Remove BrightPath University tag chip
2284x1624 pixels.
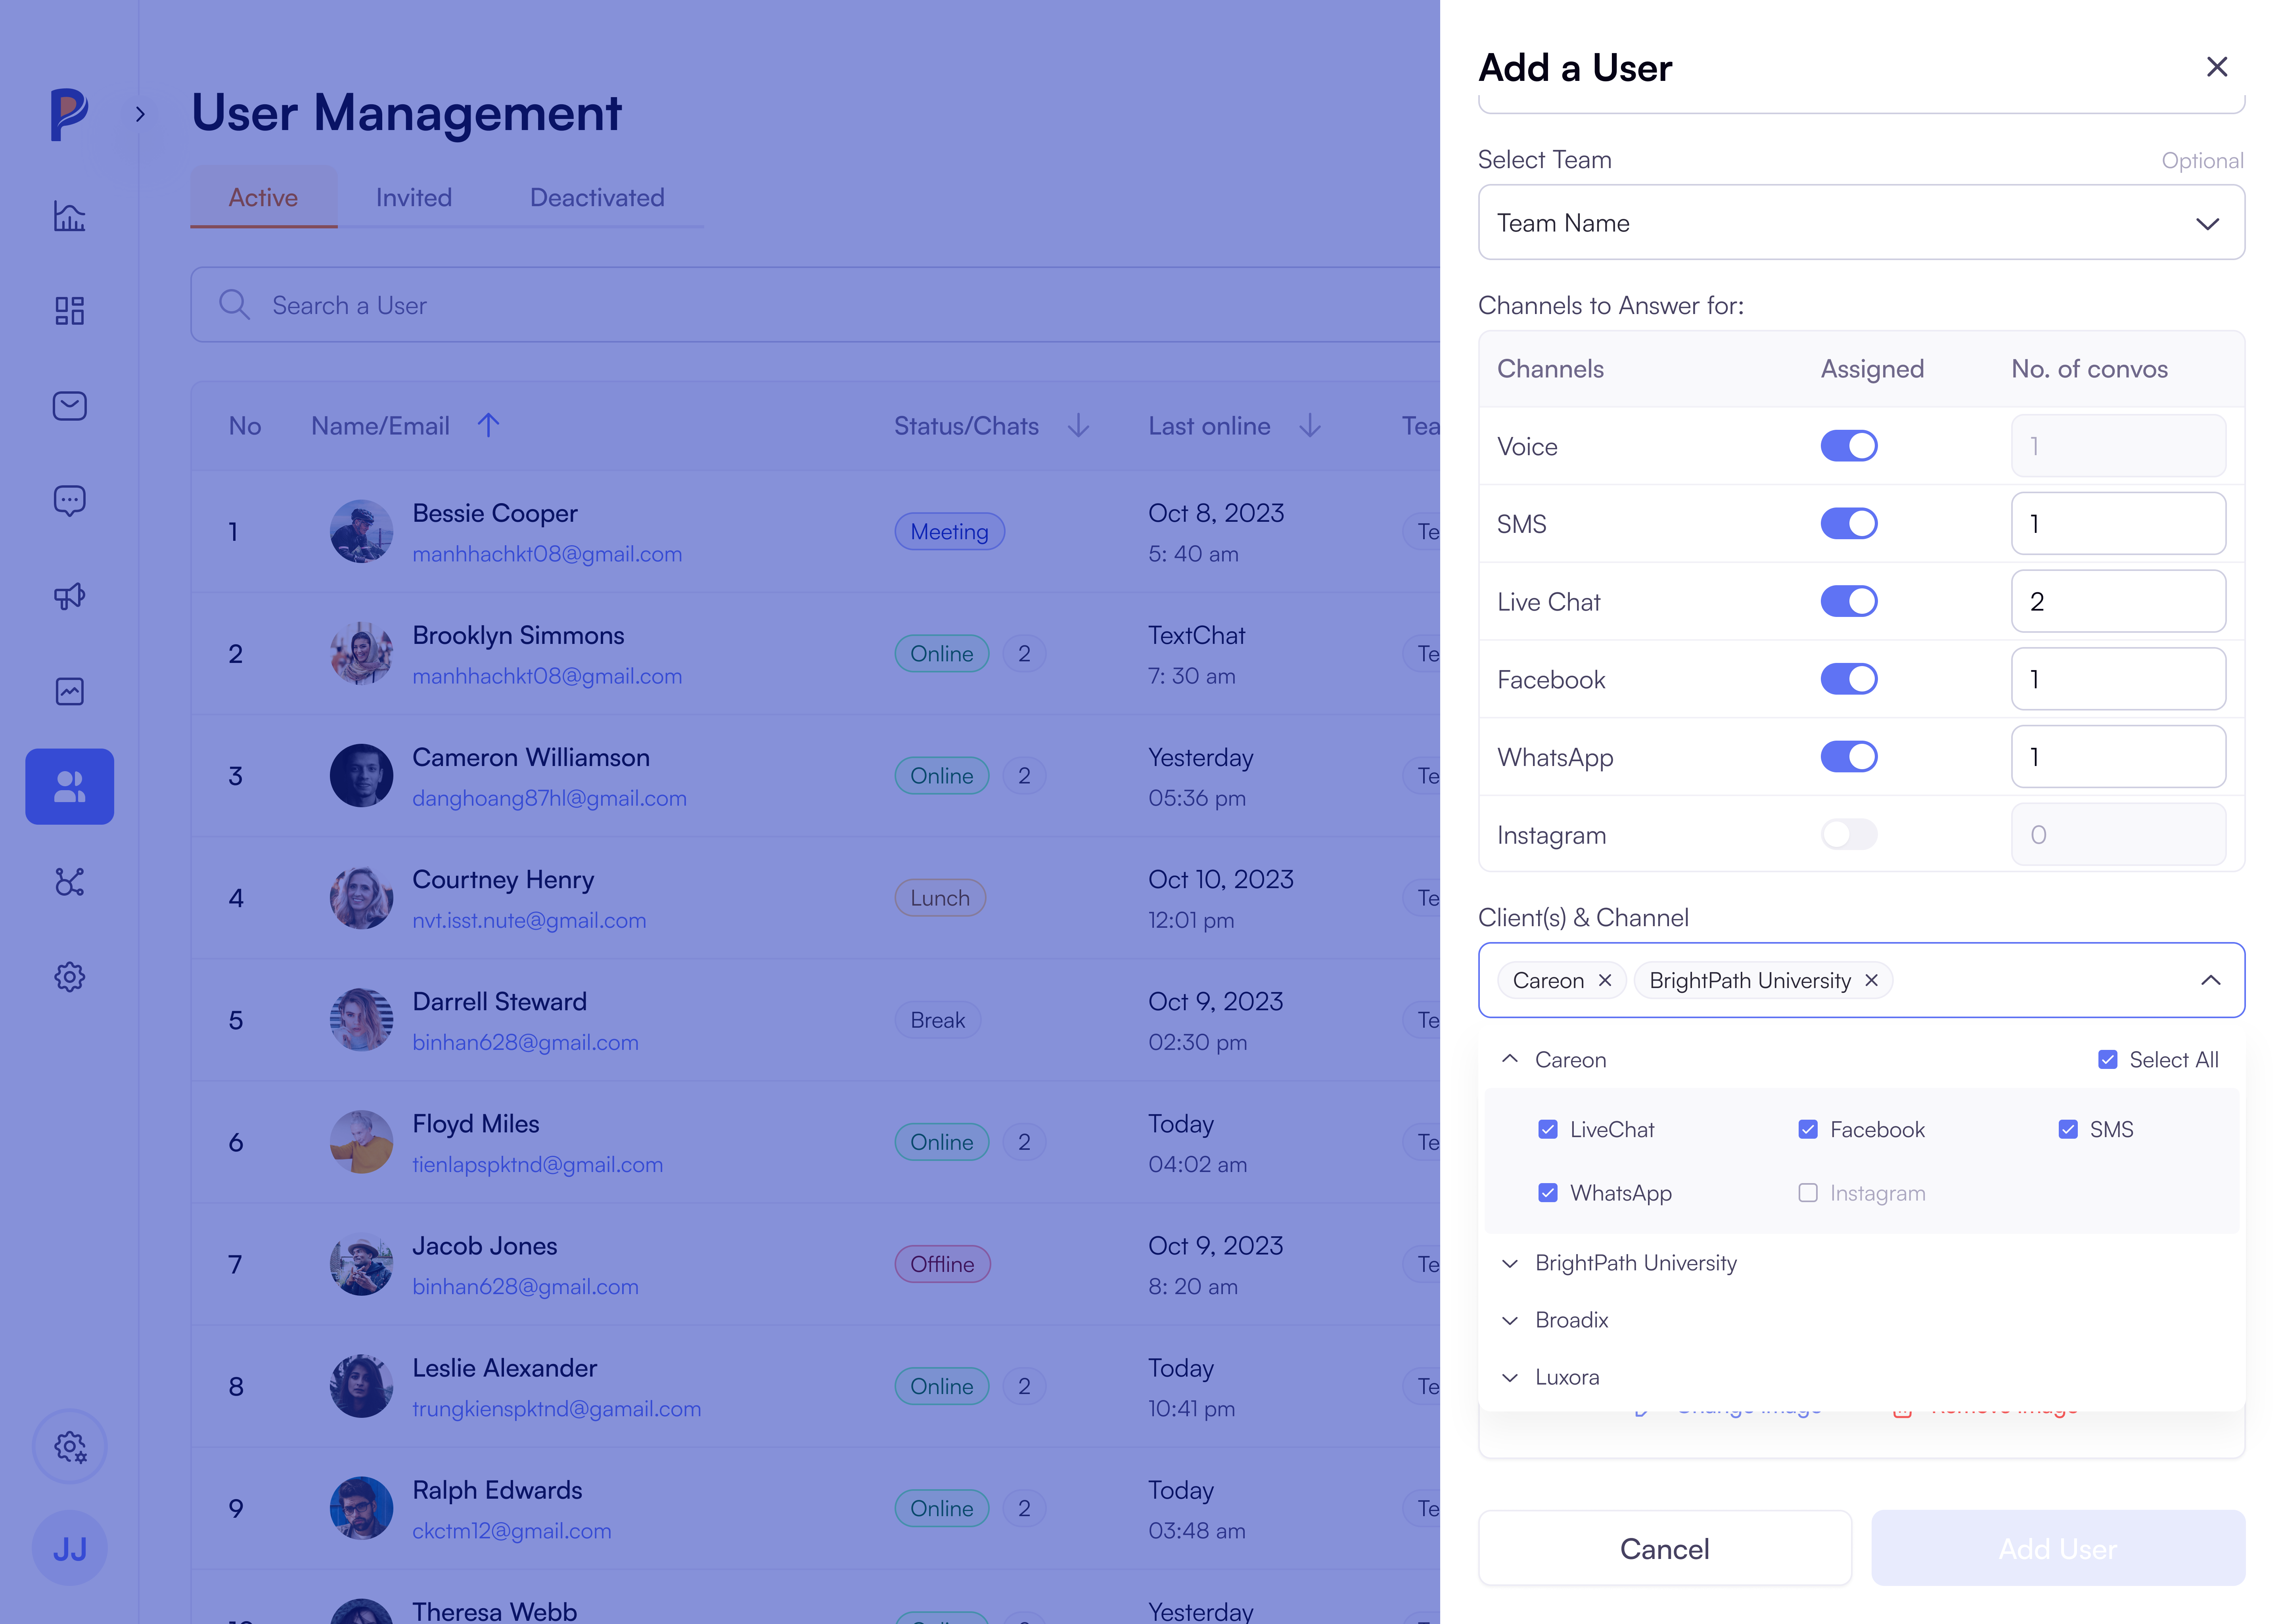coord(1871,980)
